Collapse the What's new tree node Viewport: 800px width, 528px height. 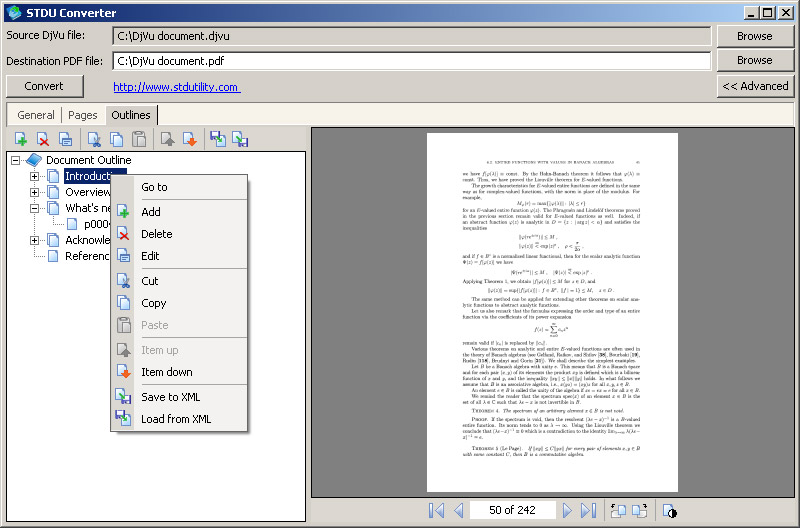[34, 208]
